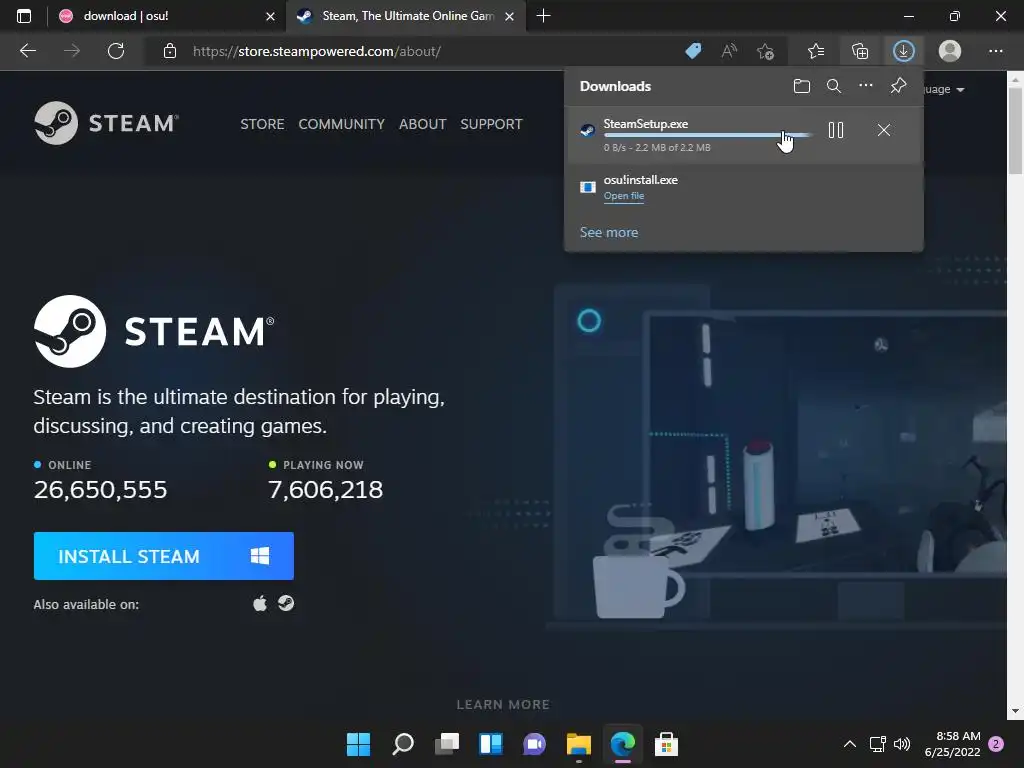
Task: Open browser Settings and more menu
Action: pyautogui.click(x=995, y=51)
